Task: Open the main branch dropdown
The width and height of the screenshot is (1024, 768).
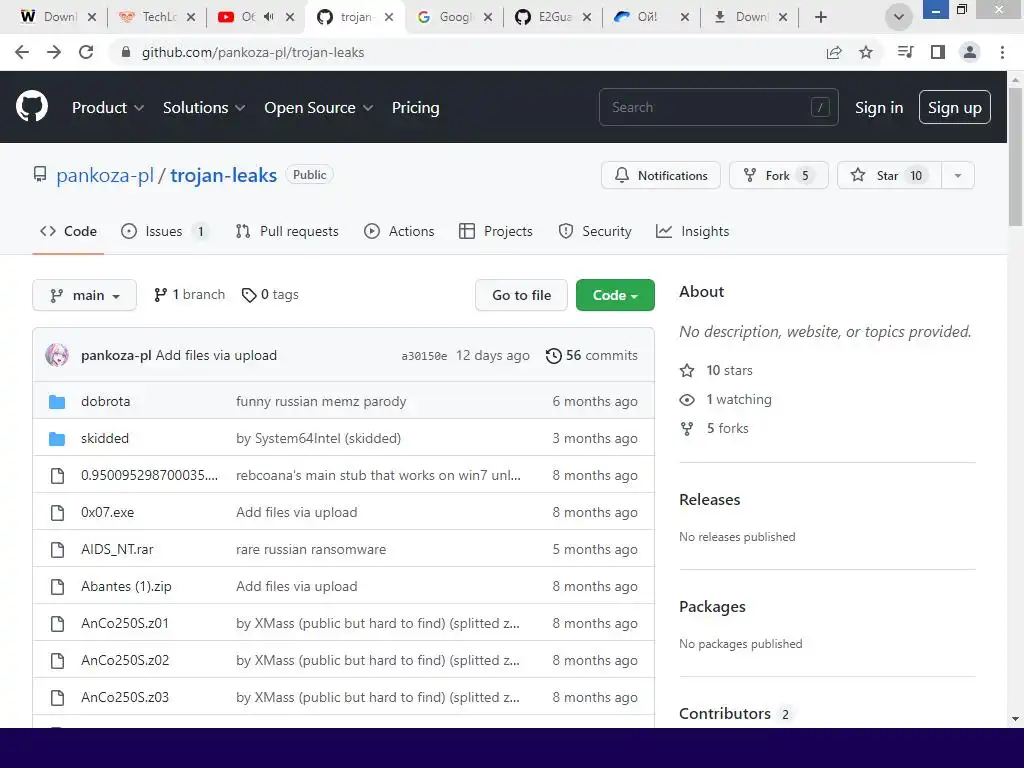Action: [x=84, y=295]
